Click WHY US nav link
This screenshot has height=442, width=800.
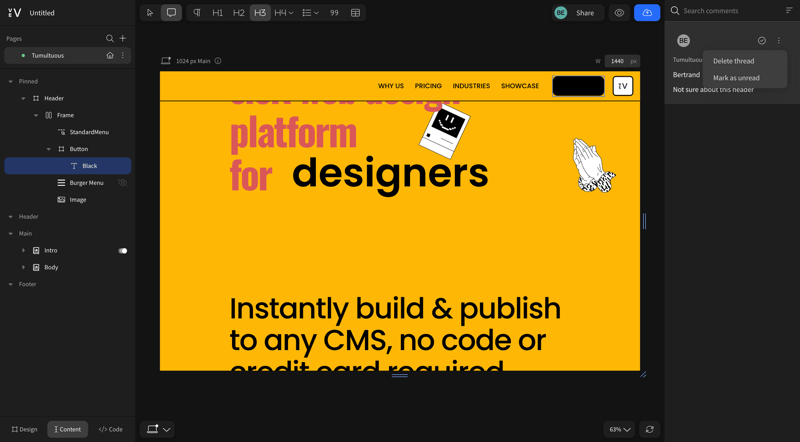tap(391, 86)
